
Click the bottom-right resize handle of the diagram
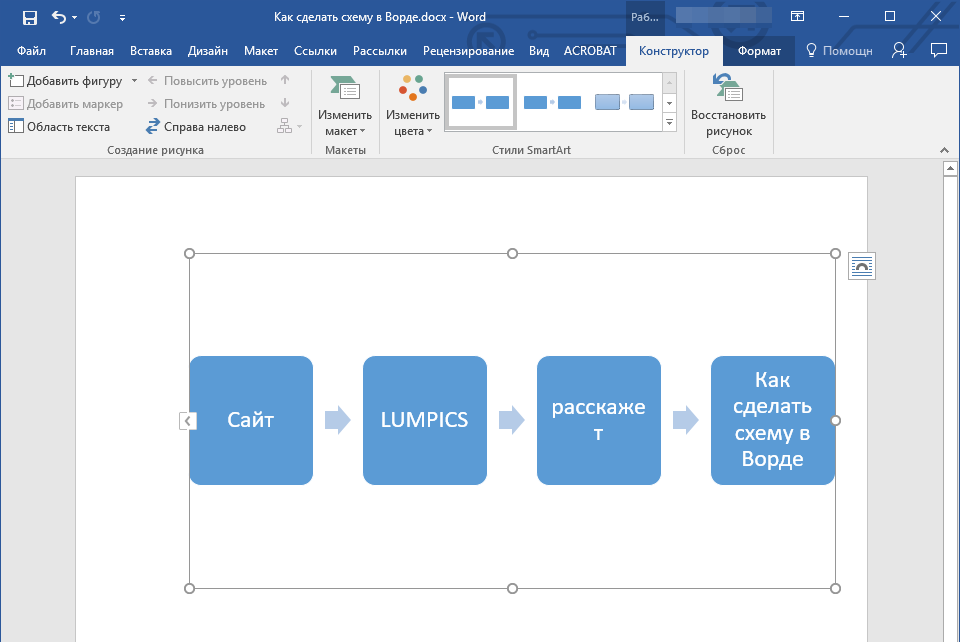(x=835, y=588)
